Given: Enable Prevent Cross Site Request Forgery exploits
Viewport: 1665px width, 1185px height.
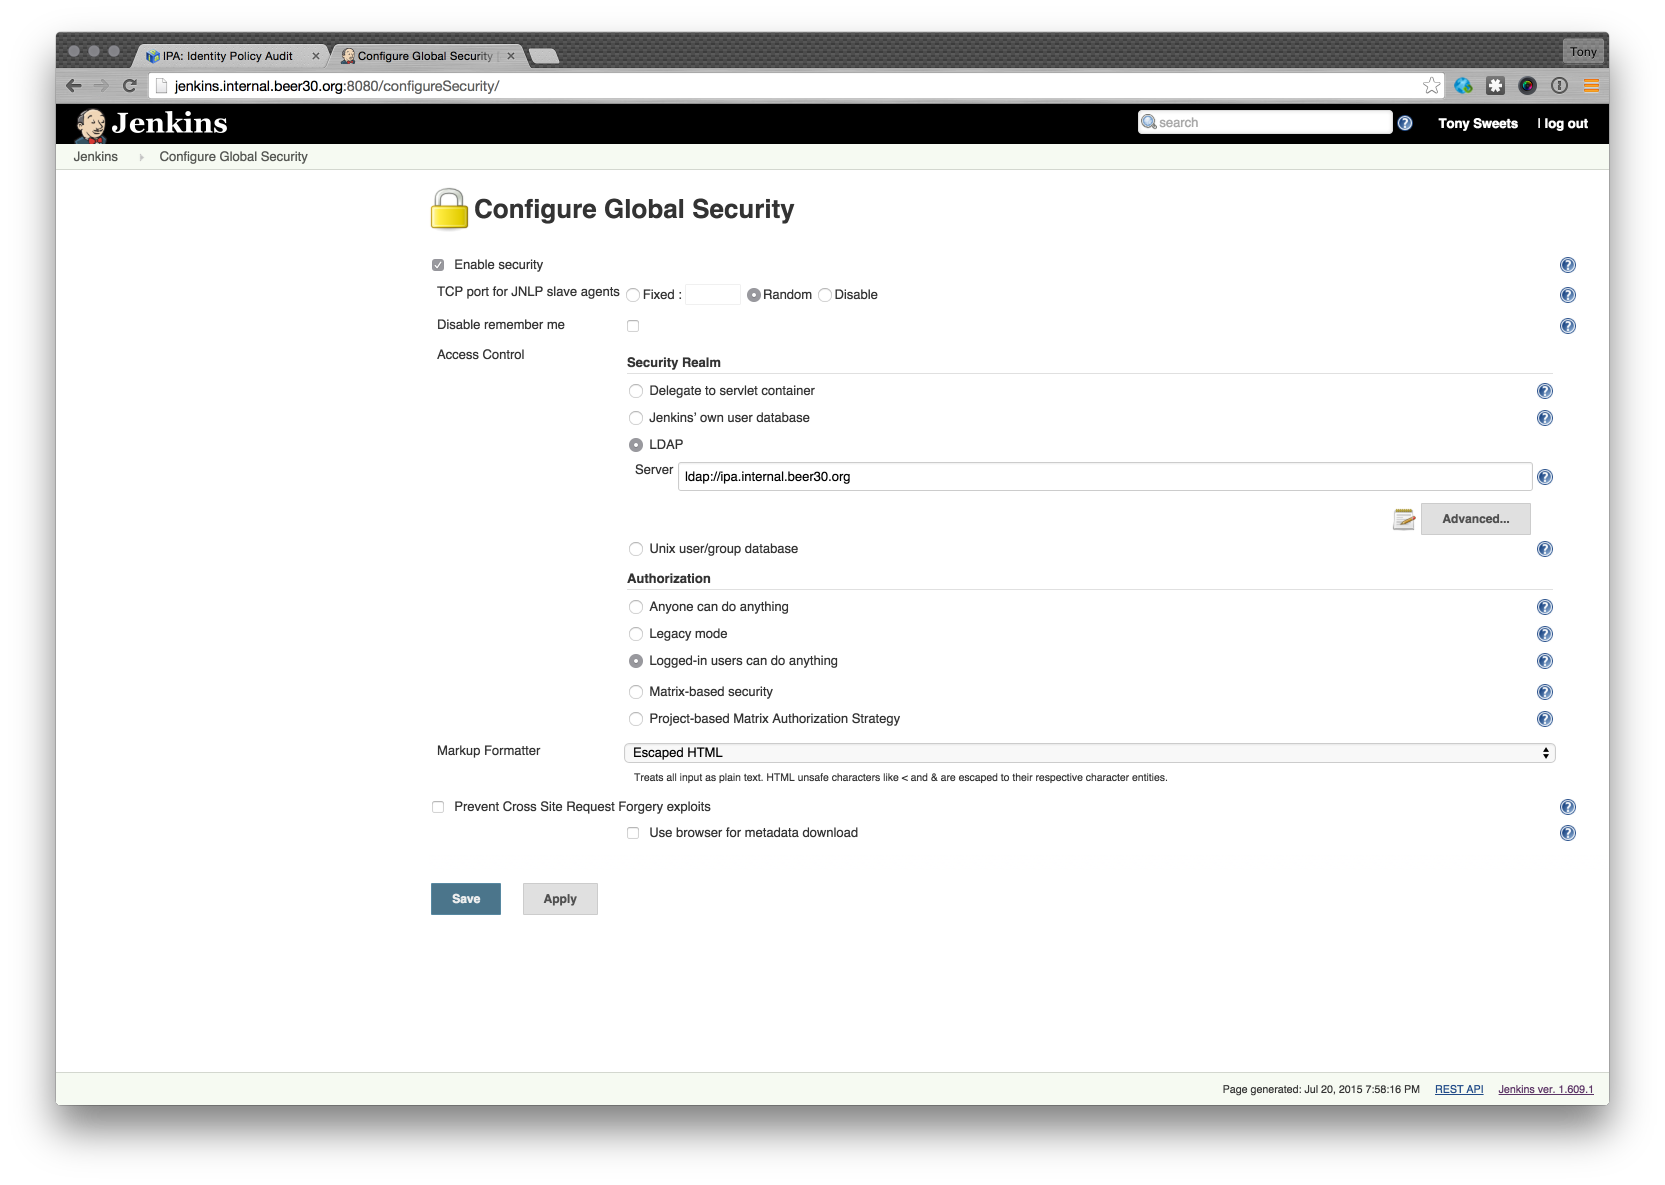Looking at the screenshot, I should click(438, 807).
